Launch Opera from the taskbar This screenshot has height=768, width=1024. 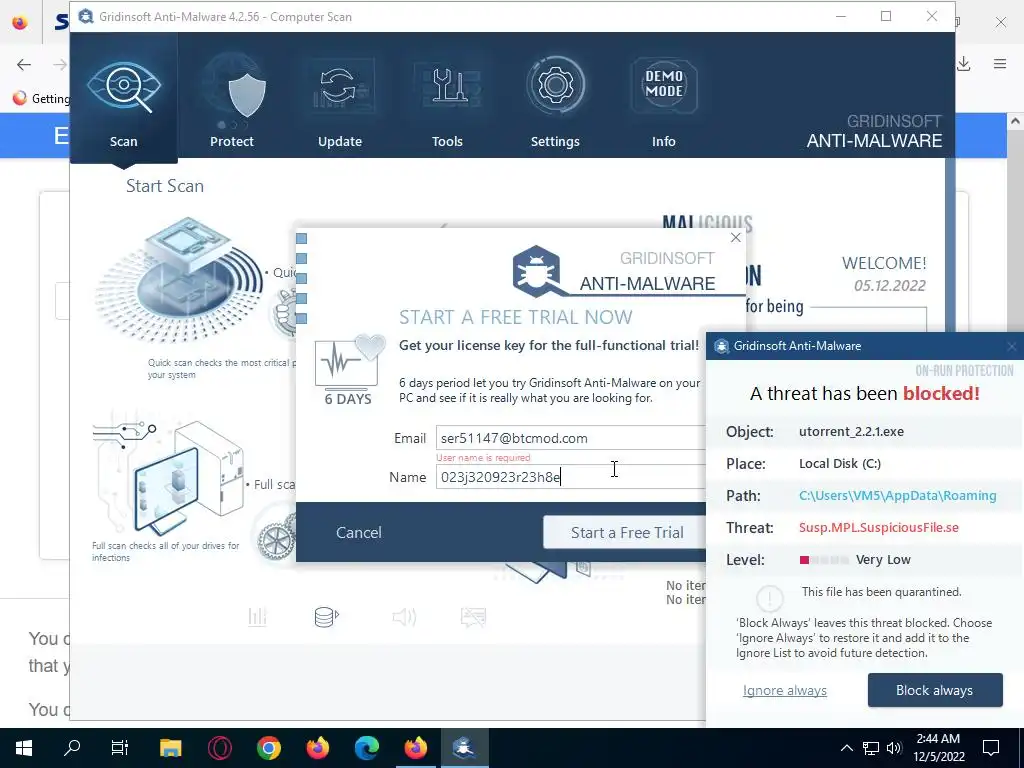point(219,748)
